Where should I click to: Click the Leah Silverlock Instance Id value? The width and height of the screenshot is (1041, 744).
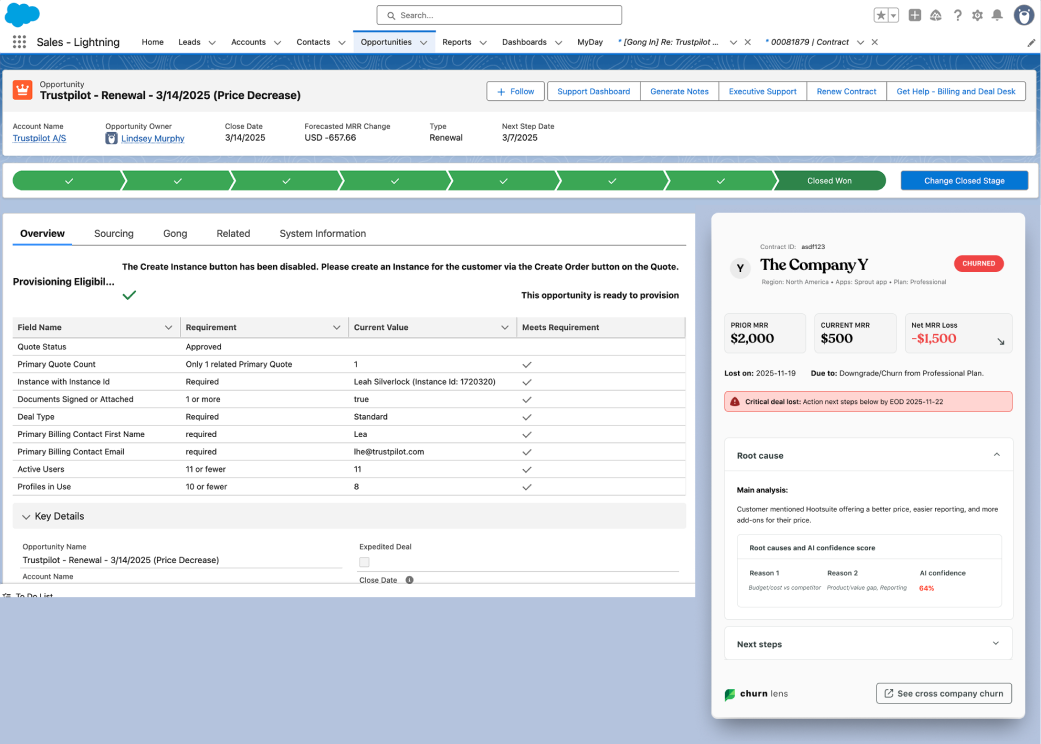[424, 382]
